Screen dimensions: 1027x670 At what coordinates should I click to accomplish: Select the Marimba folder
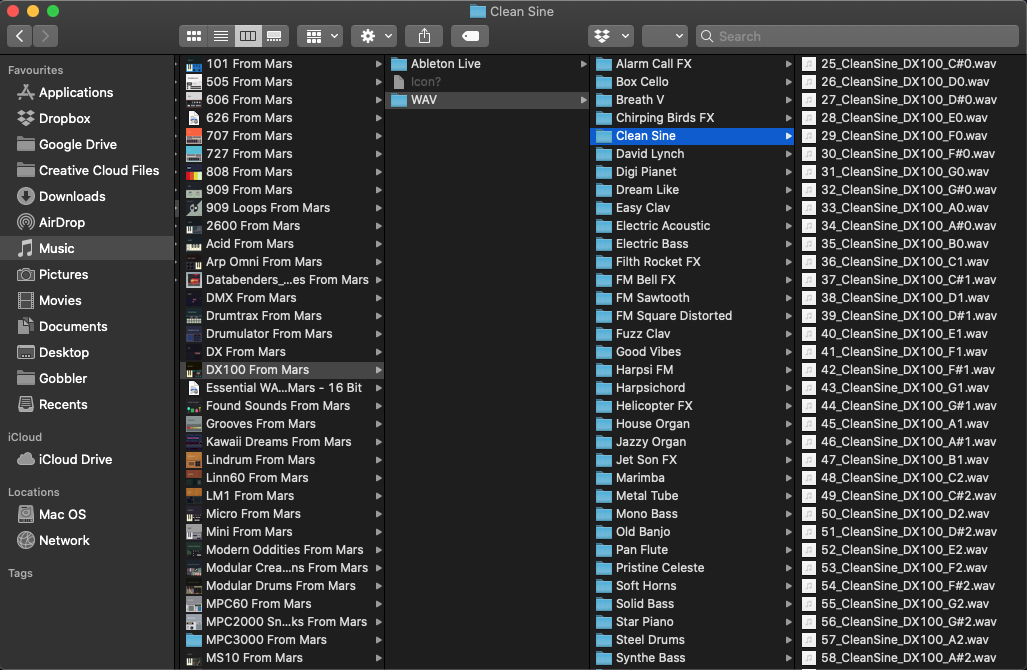tap(692, 478)
